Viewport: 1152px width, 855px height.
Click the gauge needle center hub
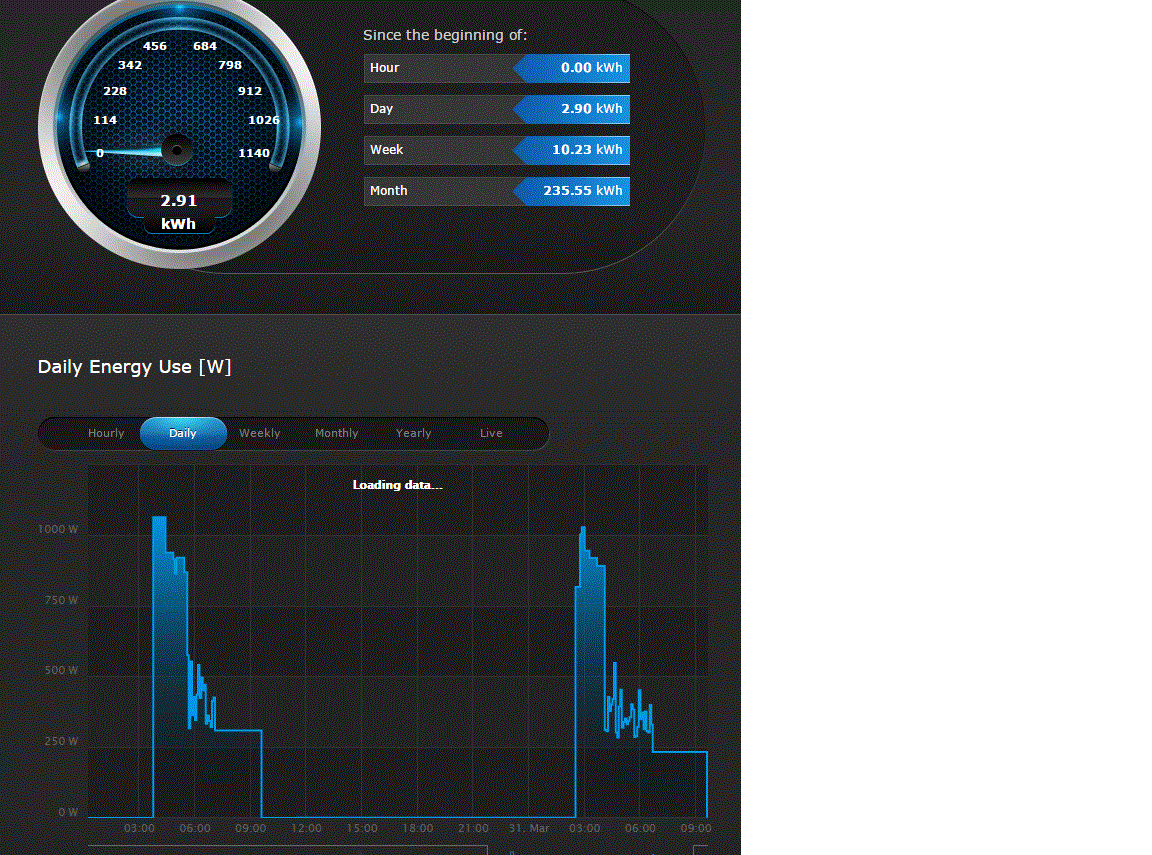pyautogui.click(x=177, y=150)
